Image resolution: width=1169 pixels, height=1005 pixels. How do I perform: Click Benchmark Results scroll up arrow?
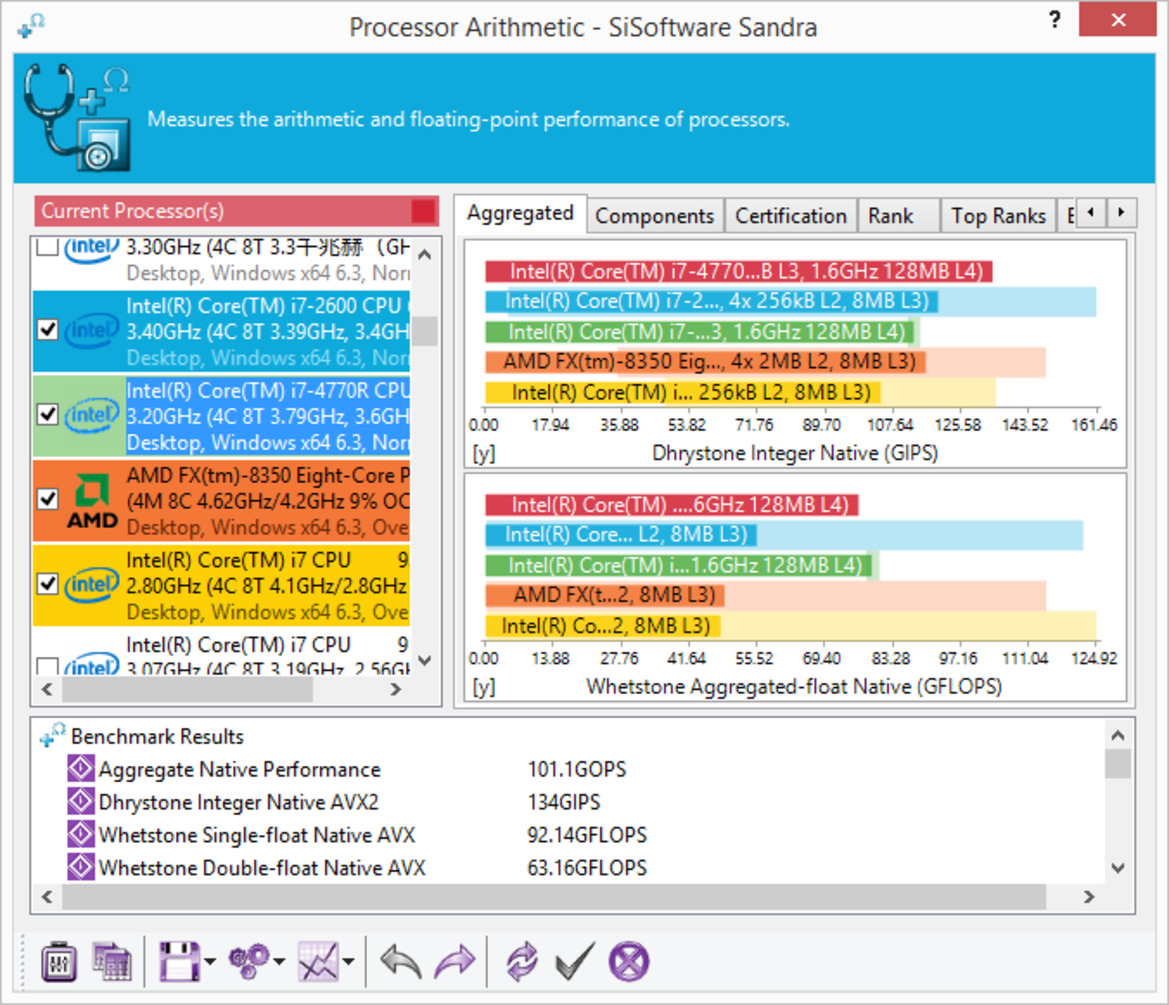pos(1118,736)
